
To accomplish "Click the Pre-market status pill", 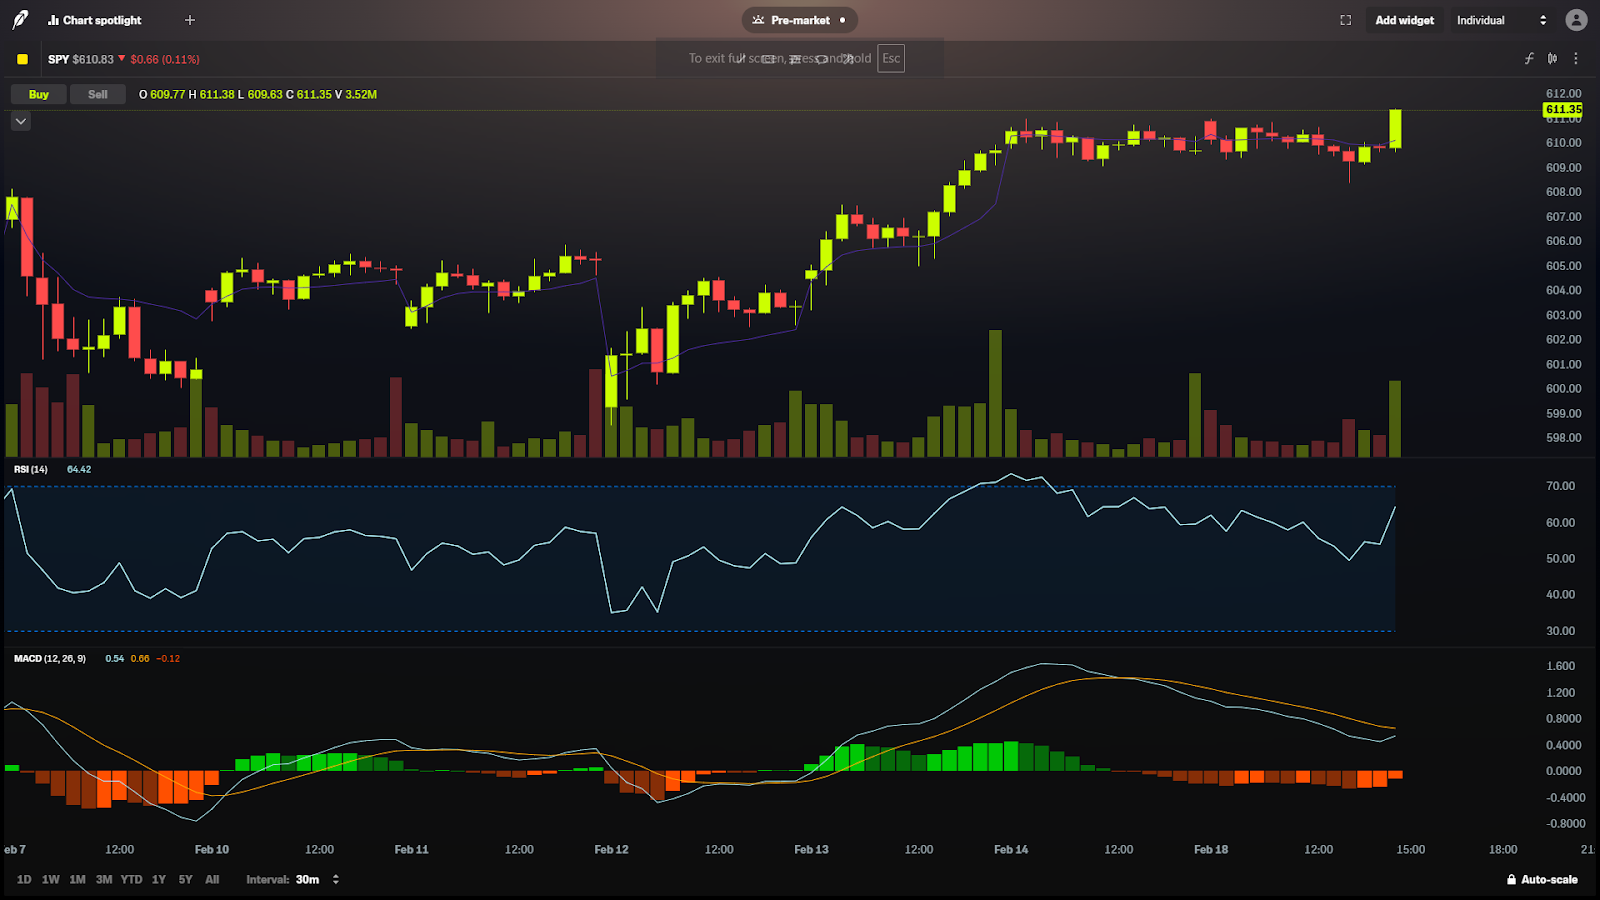I will 800,20.
